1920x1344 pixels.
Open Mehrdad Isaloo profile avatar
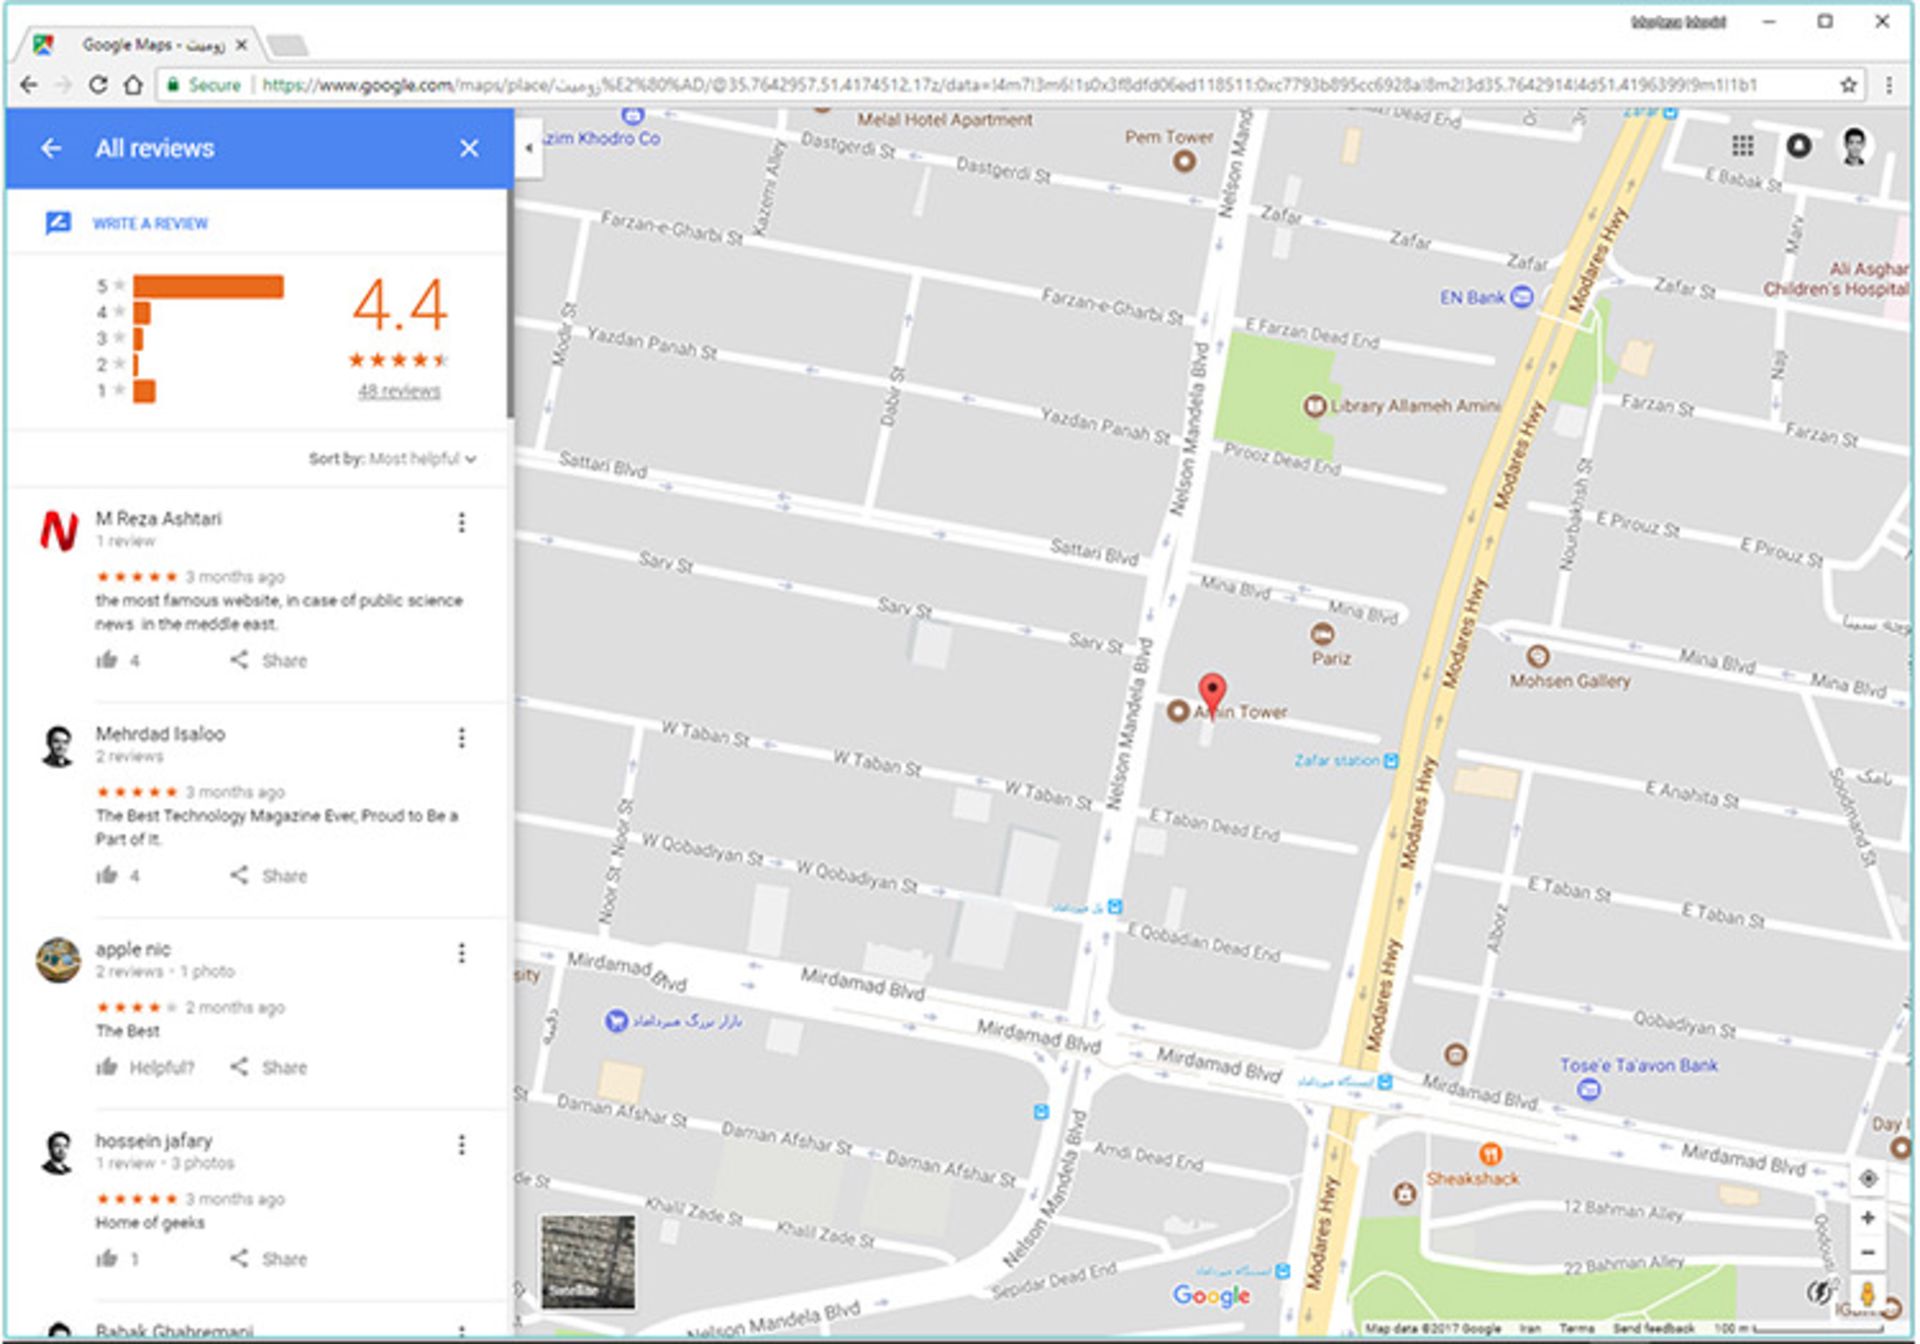pos(58,746)
